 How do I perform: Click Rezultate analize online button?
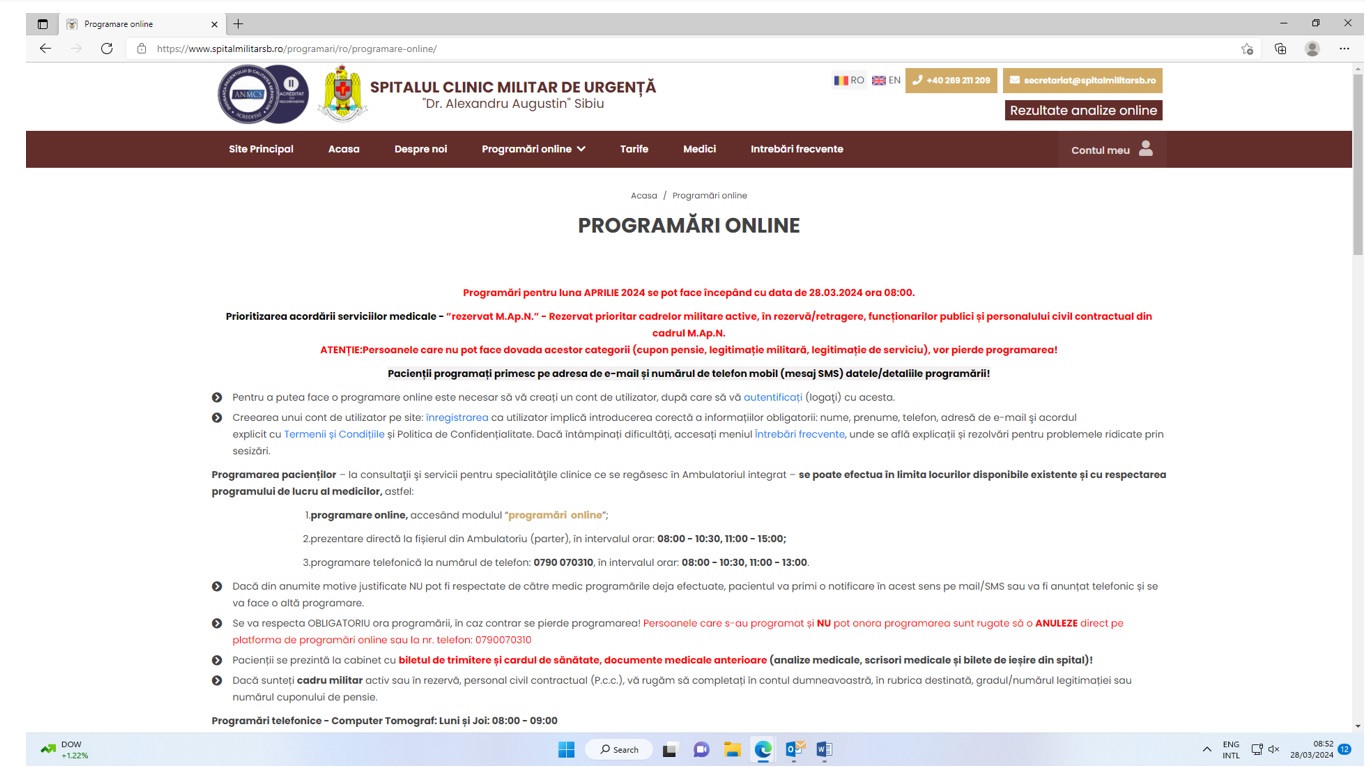click(1083, 110)
